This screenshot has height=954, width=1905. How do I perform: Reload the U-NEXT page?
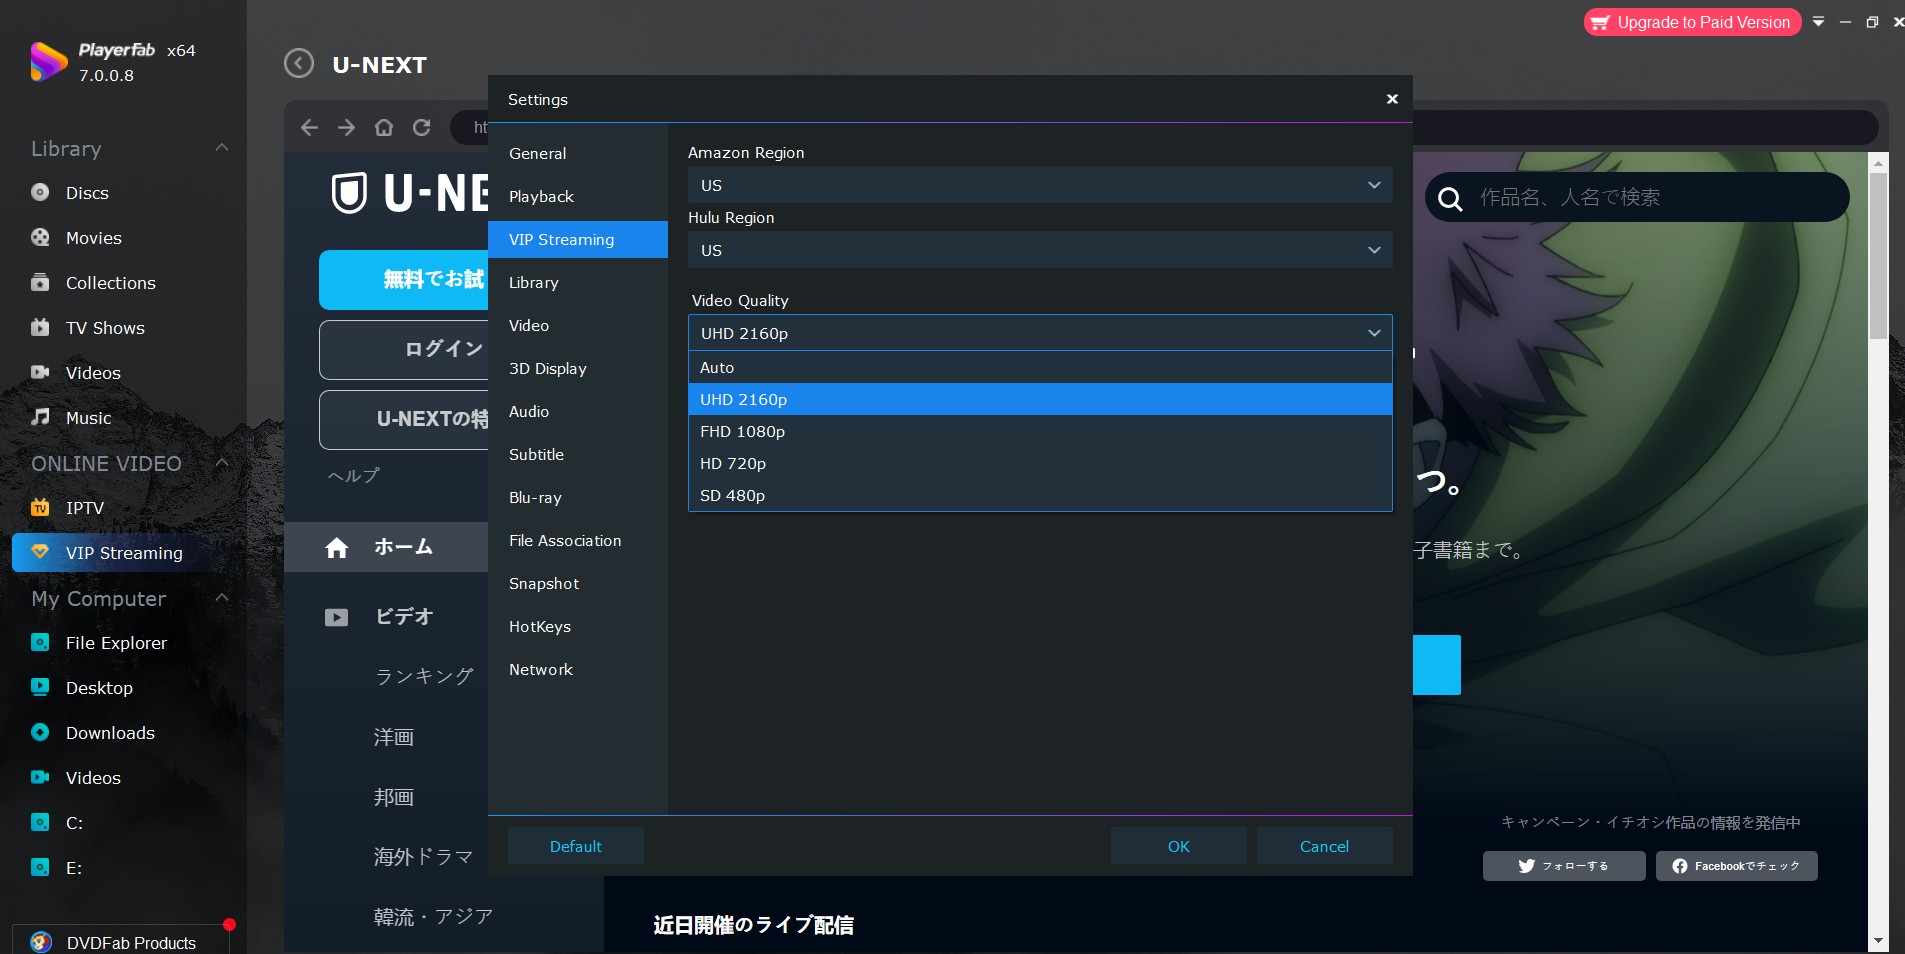click(x=422, y=127)
